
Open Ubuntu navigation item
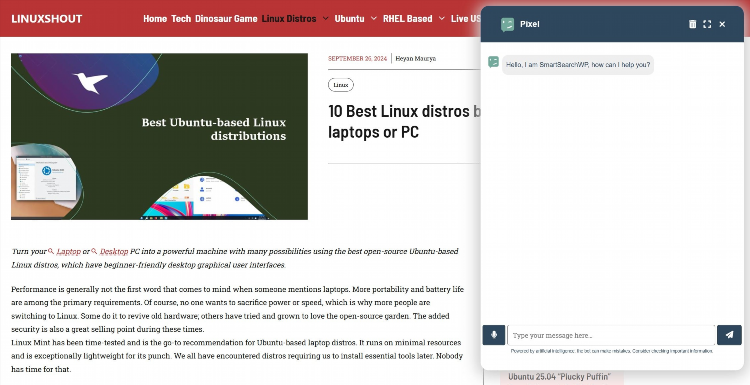(349, 19)
